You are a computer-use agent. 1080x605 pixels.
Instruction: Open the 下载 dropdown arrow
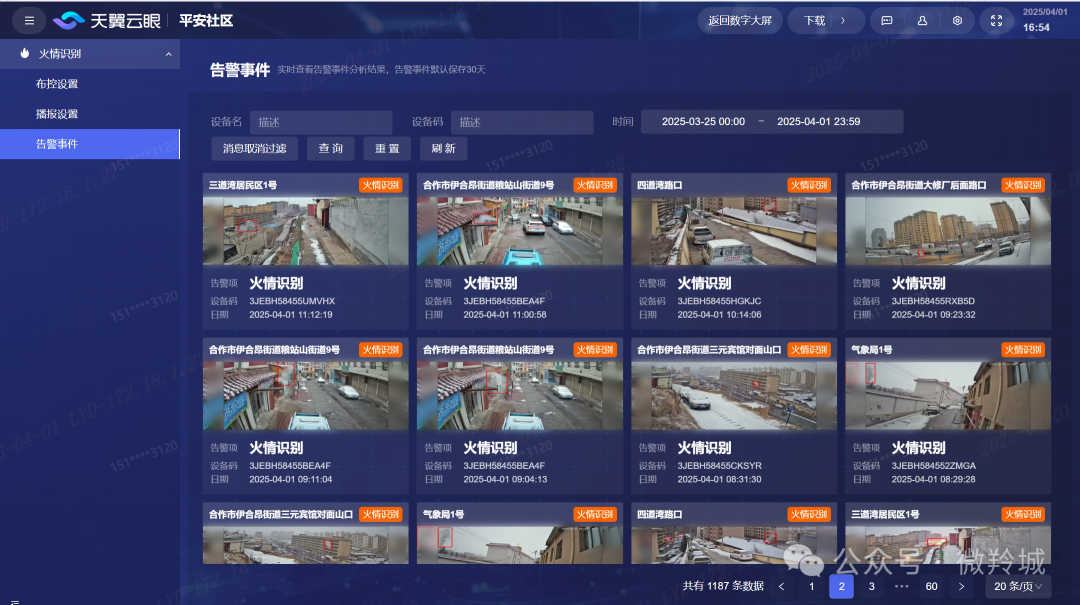click(842, 21)
